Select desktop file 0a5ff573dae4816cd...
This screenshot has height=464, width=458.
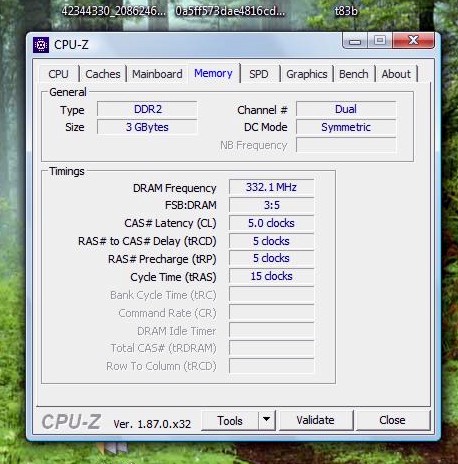[x=230, y=11]
